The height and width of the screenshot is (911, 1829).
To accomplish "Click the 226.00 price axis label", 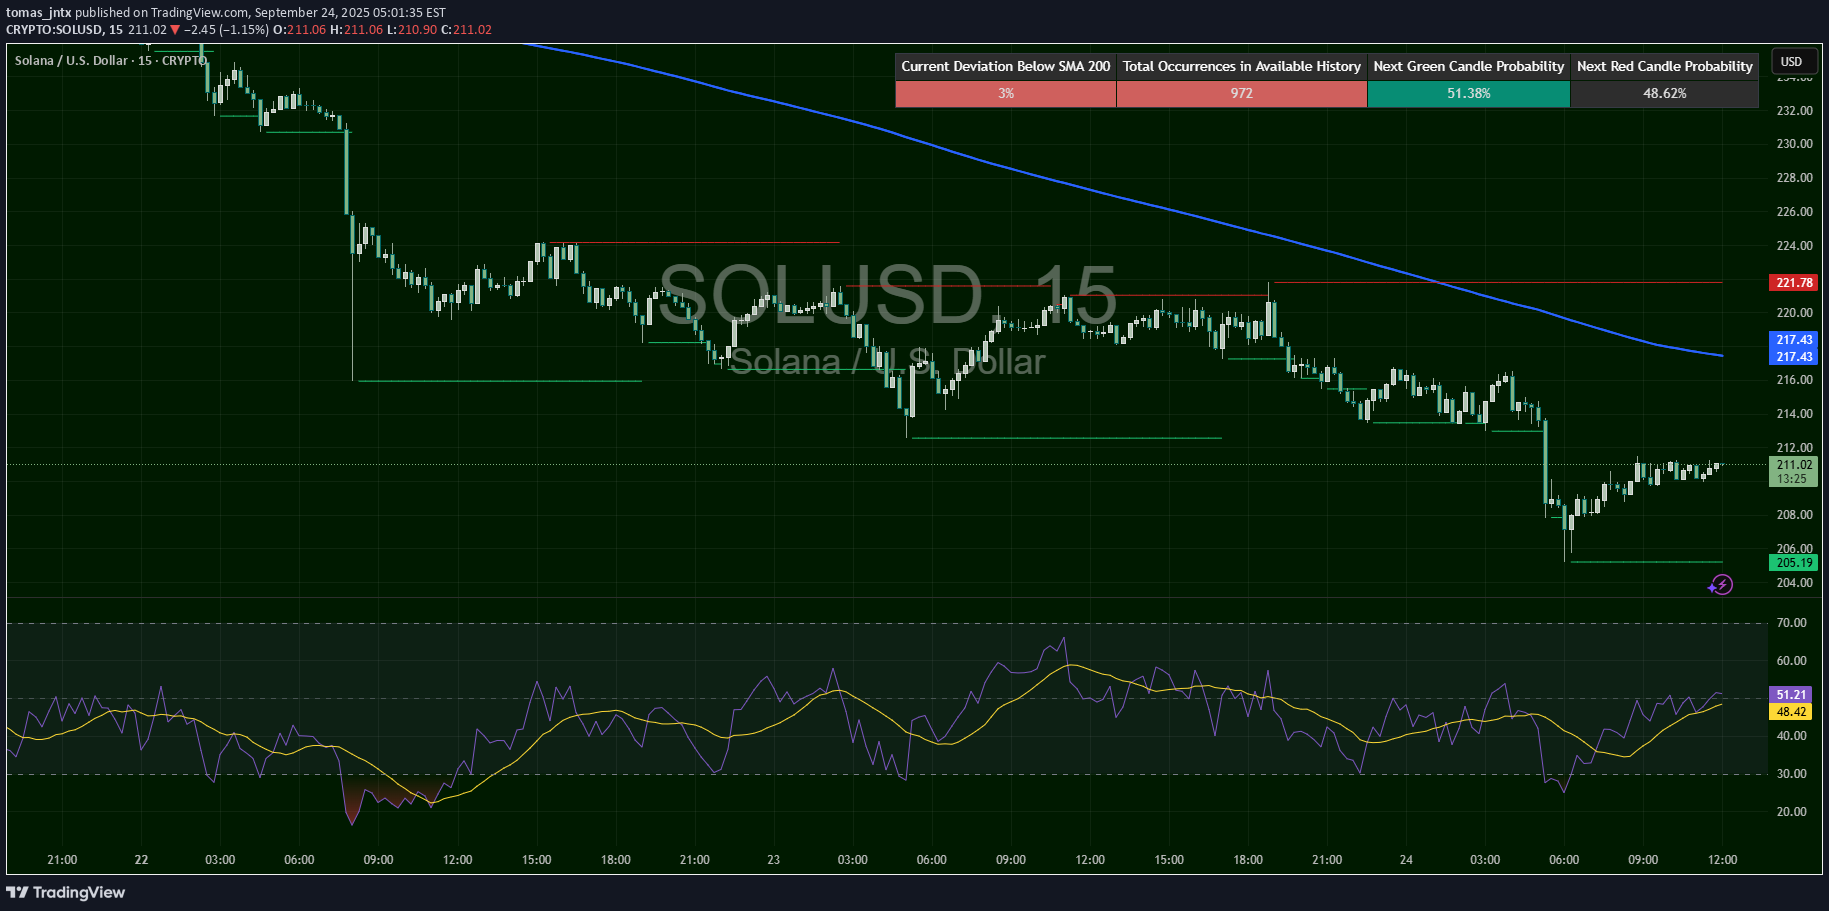I will (1794, 212).
